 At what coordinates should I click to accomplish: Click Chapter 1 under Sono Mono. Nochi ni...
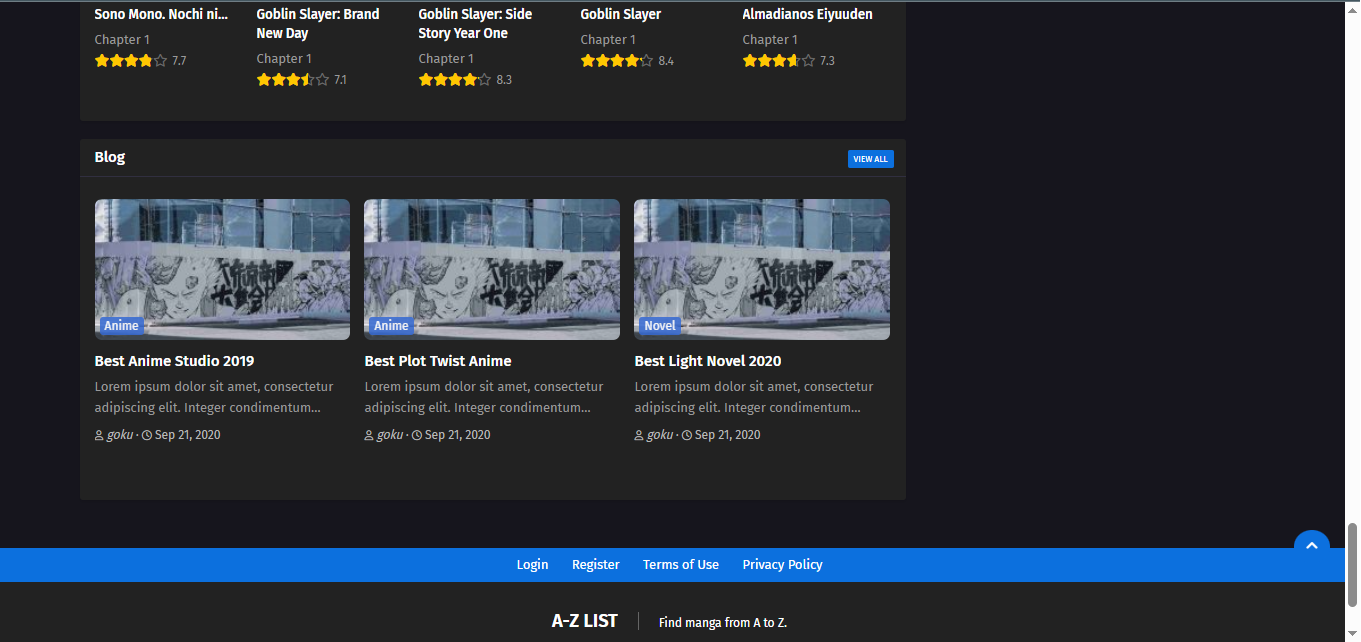pyautogui.click(x=122, y=40)
